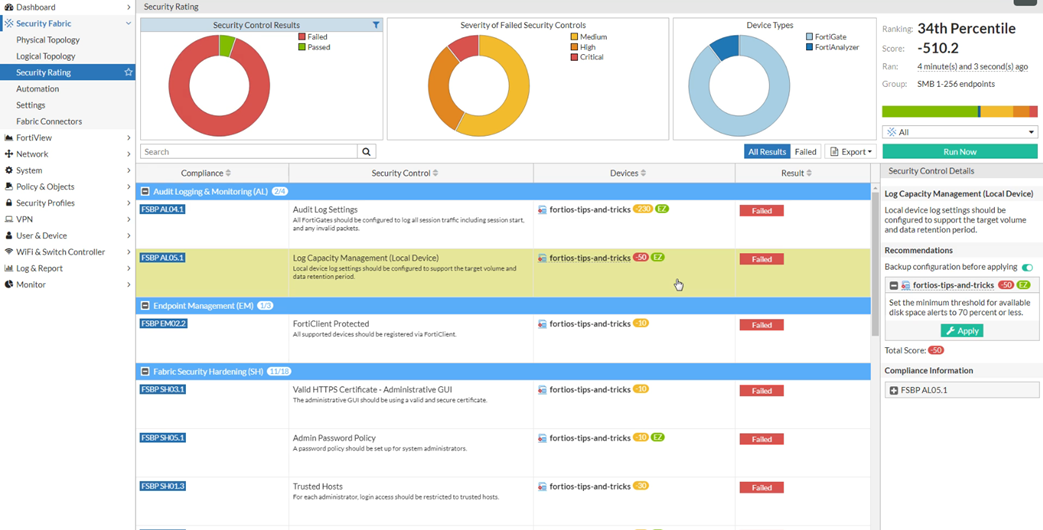Image resolution: width=1043 pixels, height=530 pixels.
Task: Toggle Backup configuration before applying switch
Action: 1028,267
